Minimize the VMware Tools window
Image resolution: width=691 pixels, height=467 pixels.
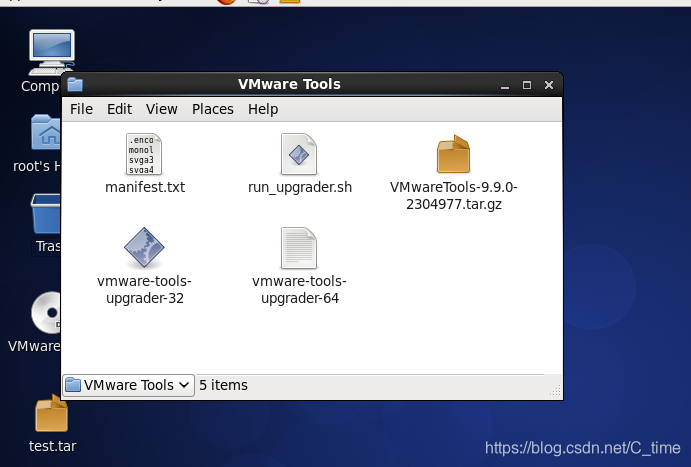pyautogui.click(x=505, y=85)
